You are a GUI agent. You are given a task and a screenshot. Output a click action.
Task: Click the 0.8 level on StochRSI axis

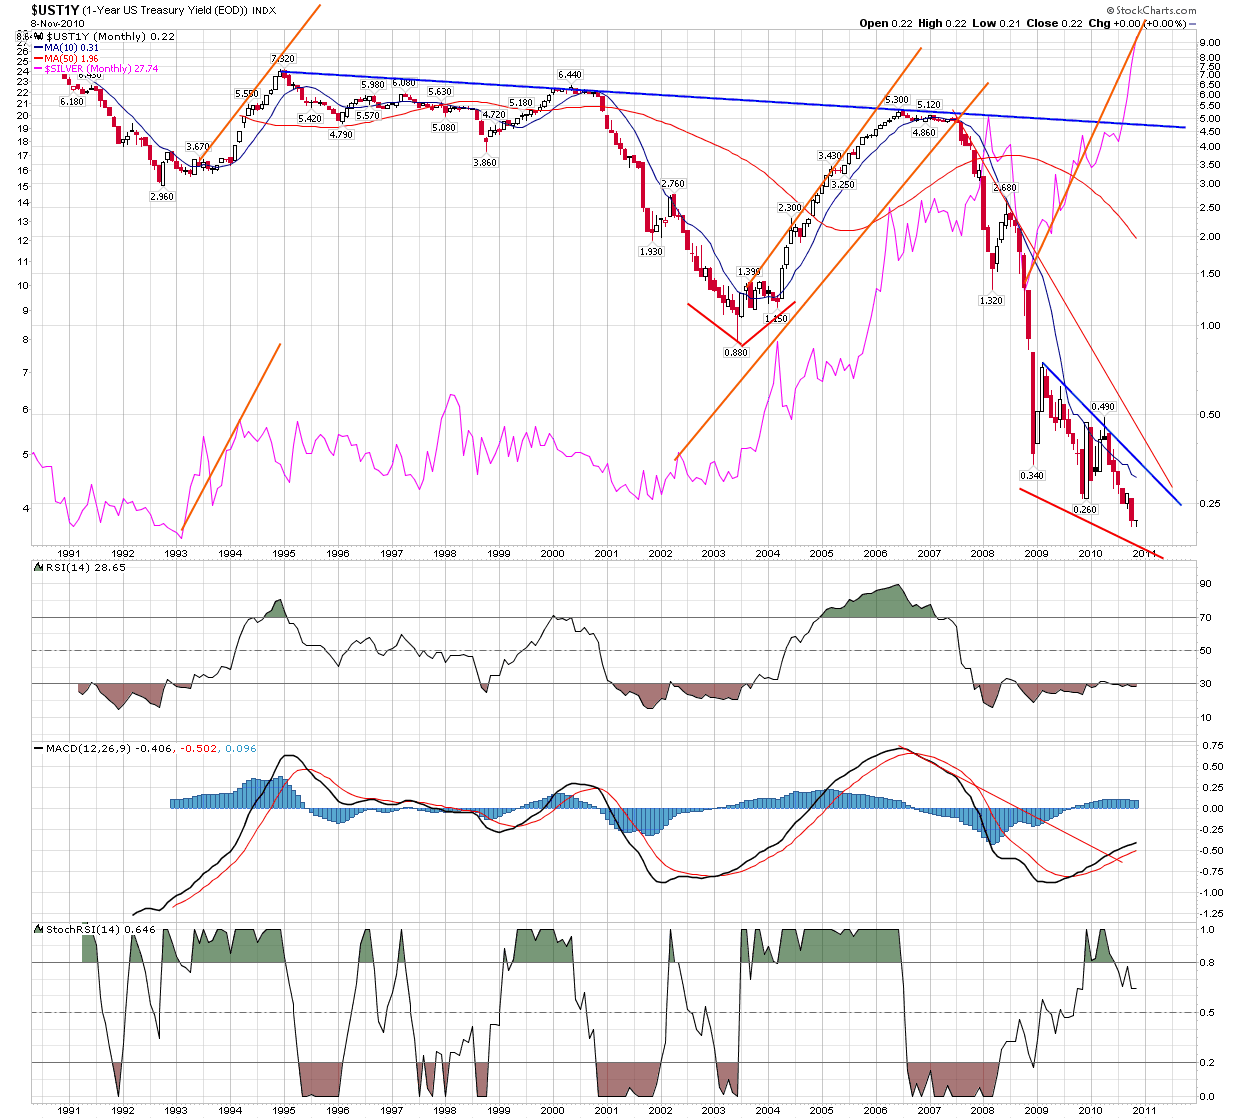[1207, 963]
